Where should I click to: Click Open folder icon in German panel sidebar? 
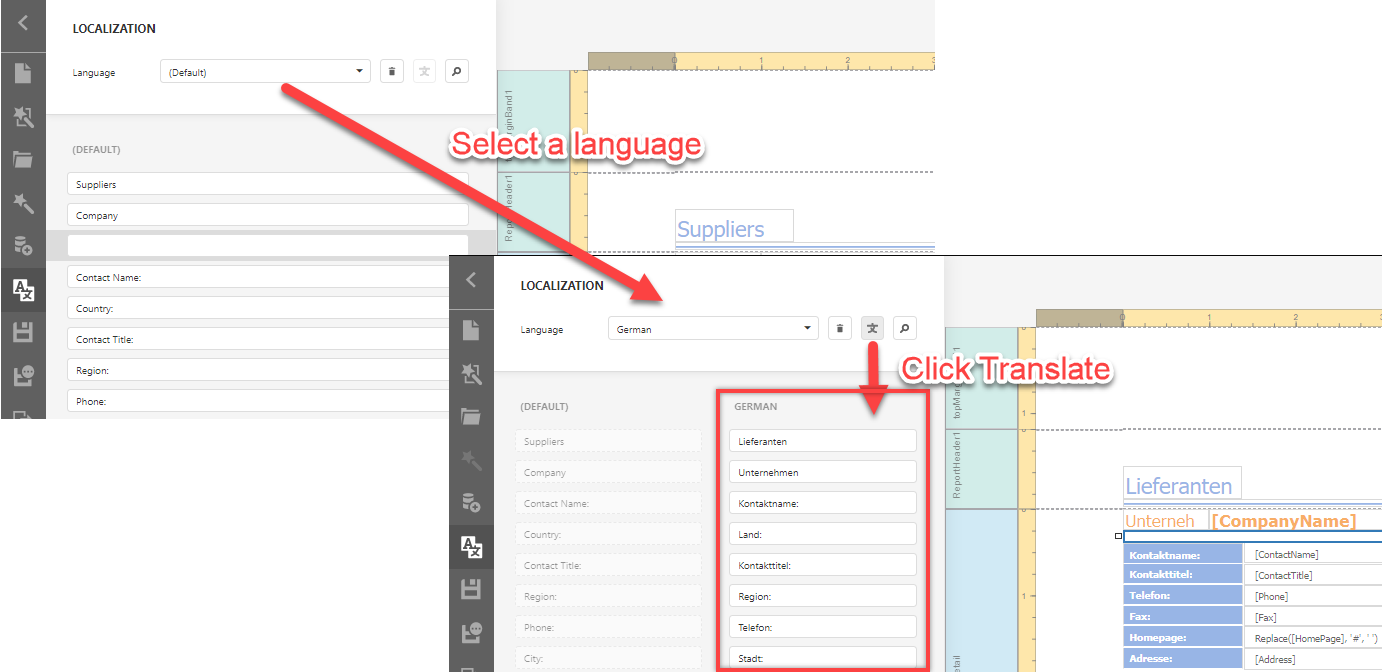pyautogui.click(x=471, y=416)
